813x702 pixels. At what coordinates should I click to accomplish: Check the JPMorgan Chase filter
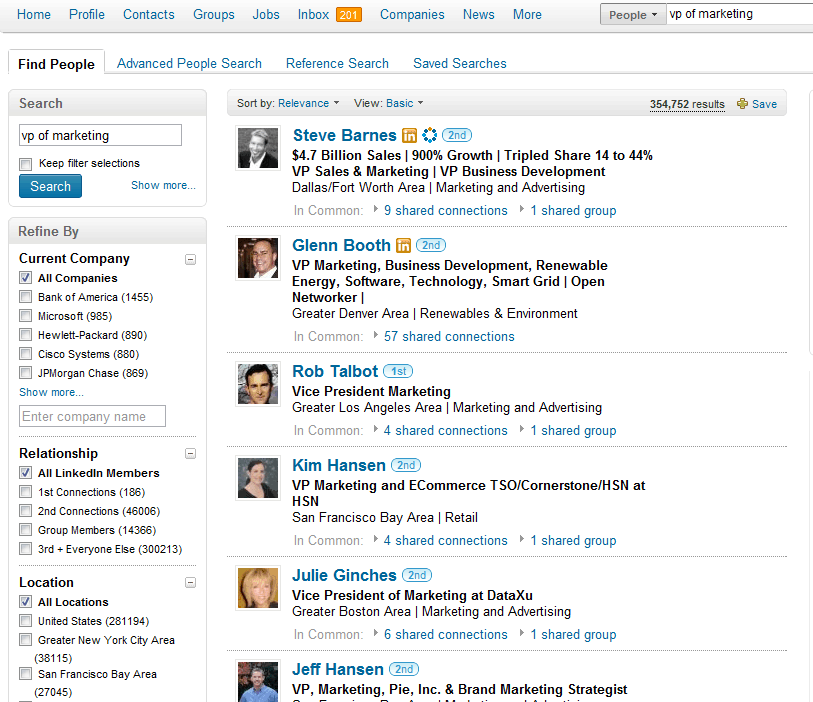[25, 373]
